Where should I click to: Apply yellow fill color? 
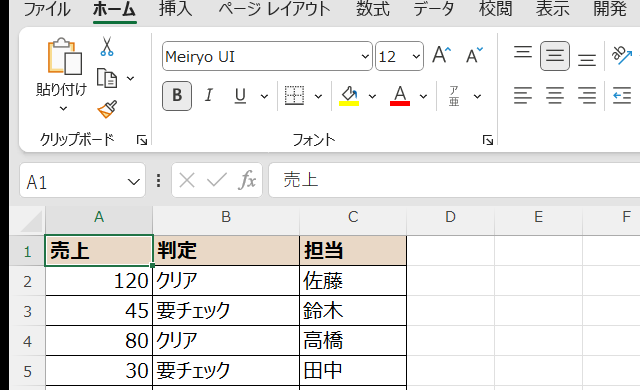pyautogui.click(x=349, y=96)
